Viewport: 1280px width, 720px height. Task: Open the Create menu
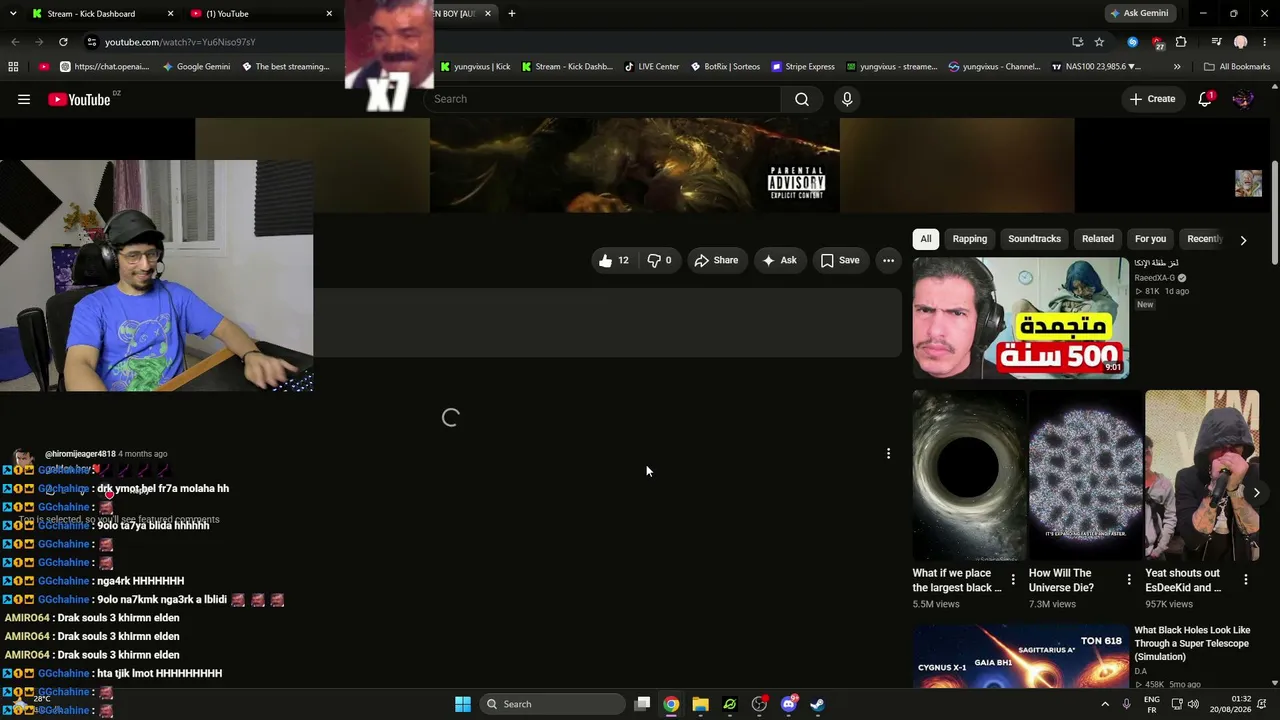[1152, 99]
